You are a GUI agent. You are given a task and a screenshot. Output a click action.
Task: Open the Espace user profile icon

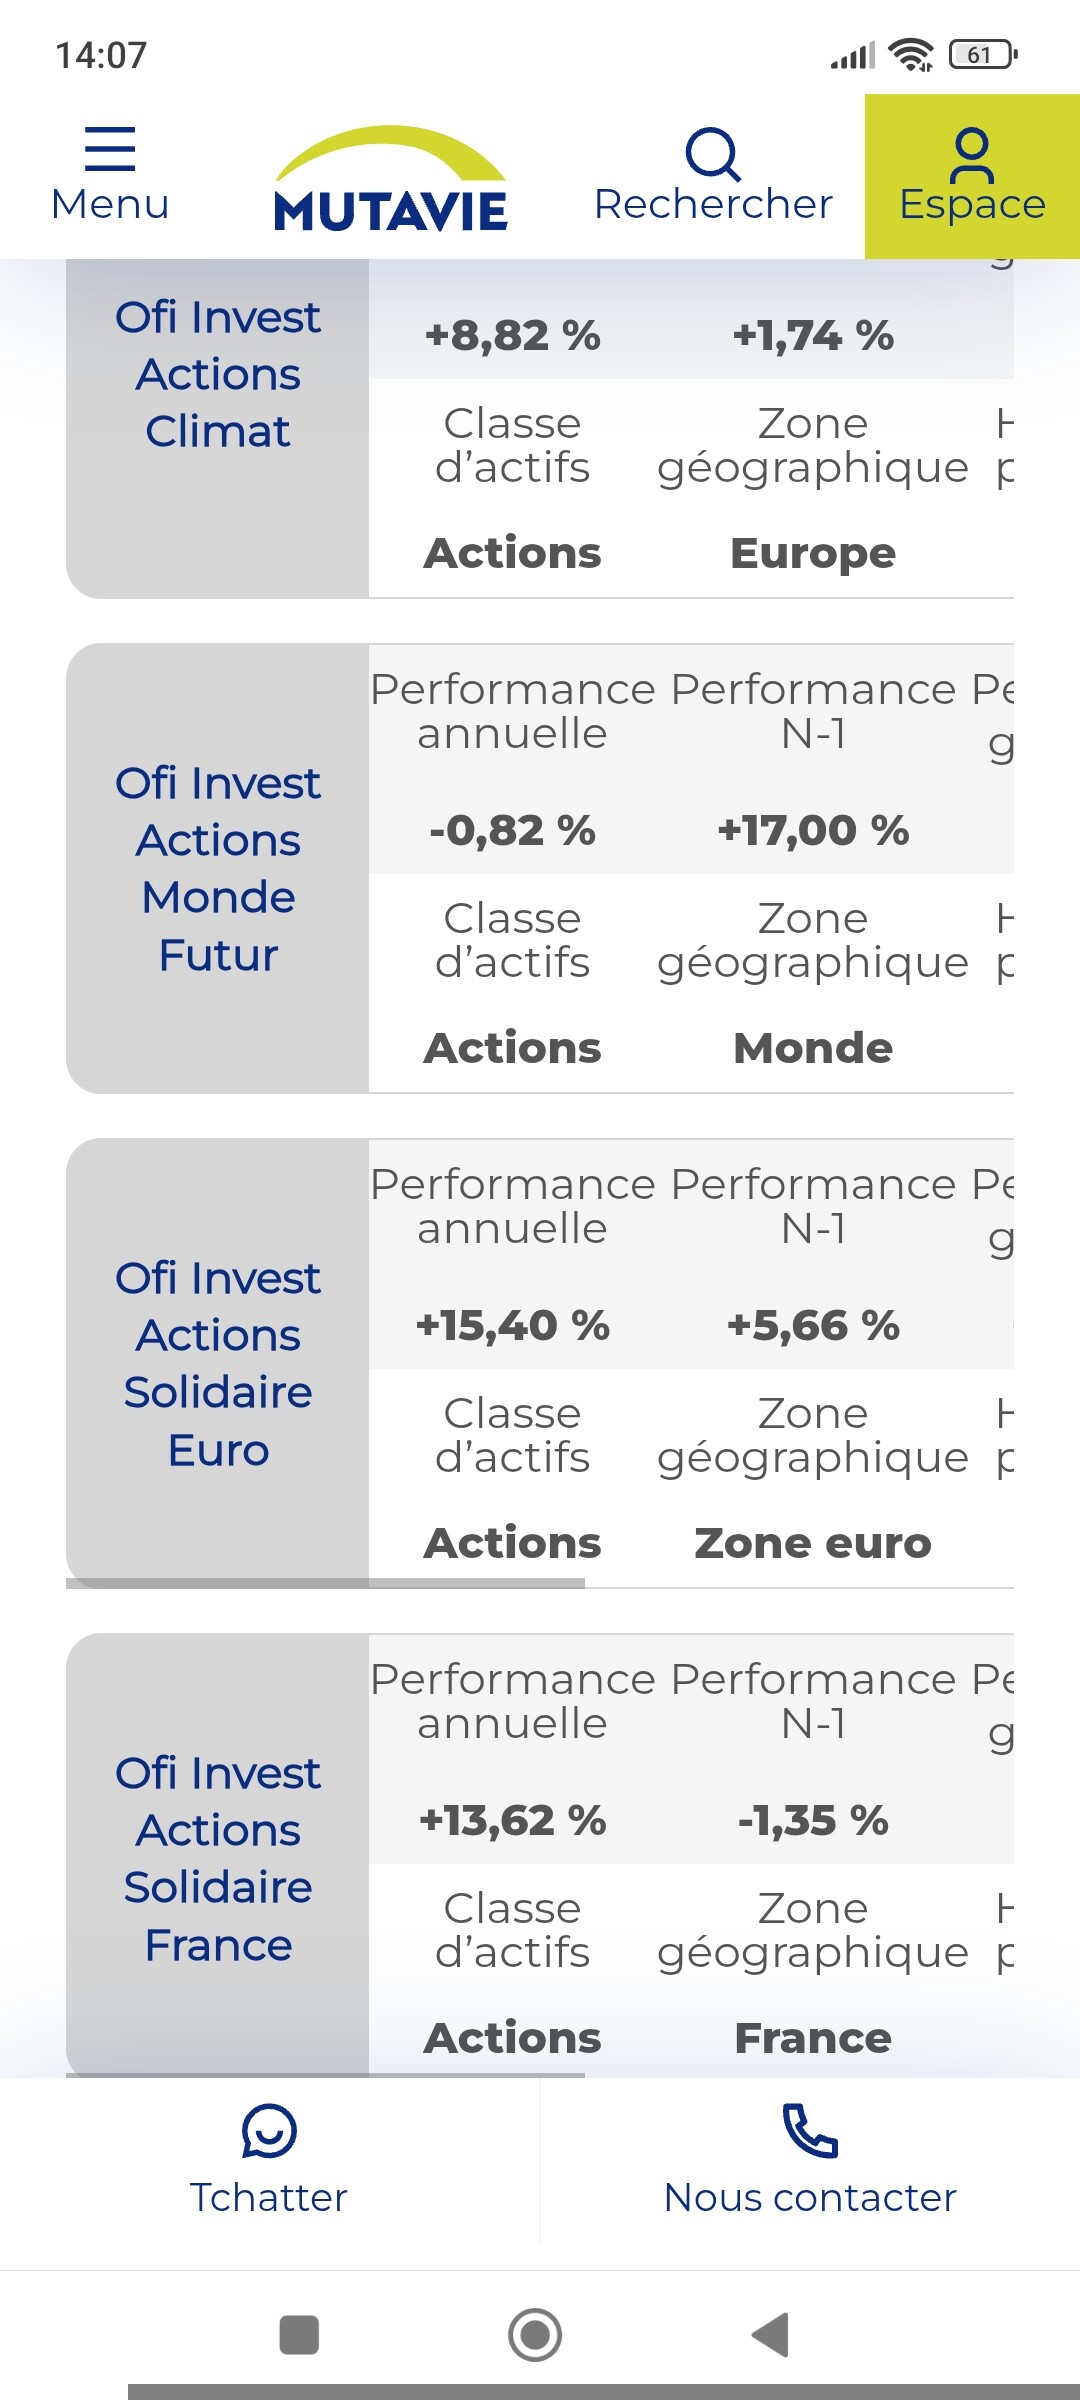972,155
